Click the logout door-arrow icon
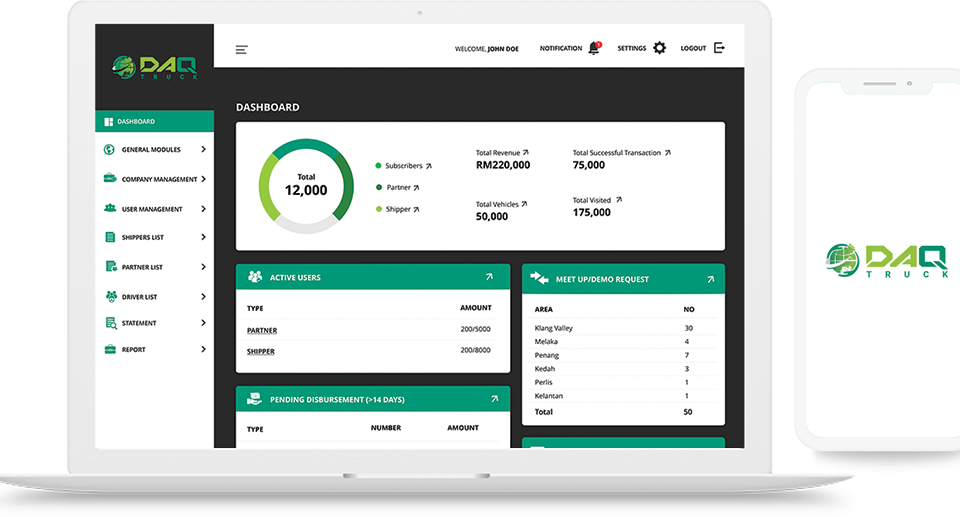Screen dimensions: 960x517 pyautogui.click(x=719, y=48)
